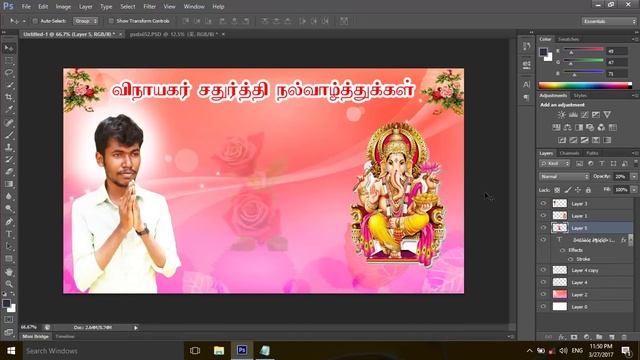The height and width of the screenshot is (360, 640).
Task: Open the Layers panel flyout menu
Action: click(x=635, y=153)
